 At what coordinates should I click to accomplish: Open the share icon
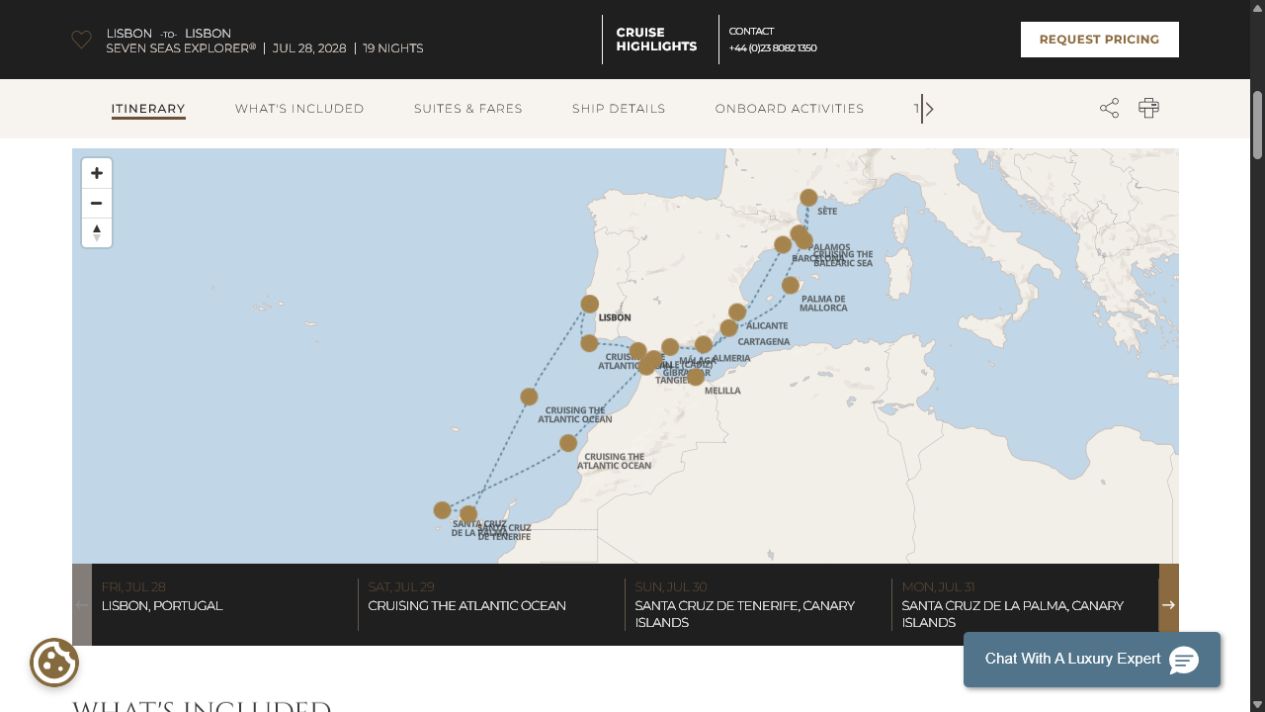(x=1109, y=108)
